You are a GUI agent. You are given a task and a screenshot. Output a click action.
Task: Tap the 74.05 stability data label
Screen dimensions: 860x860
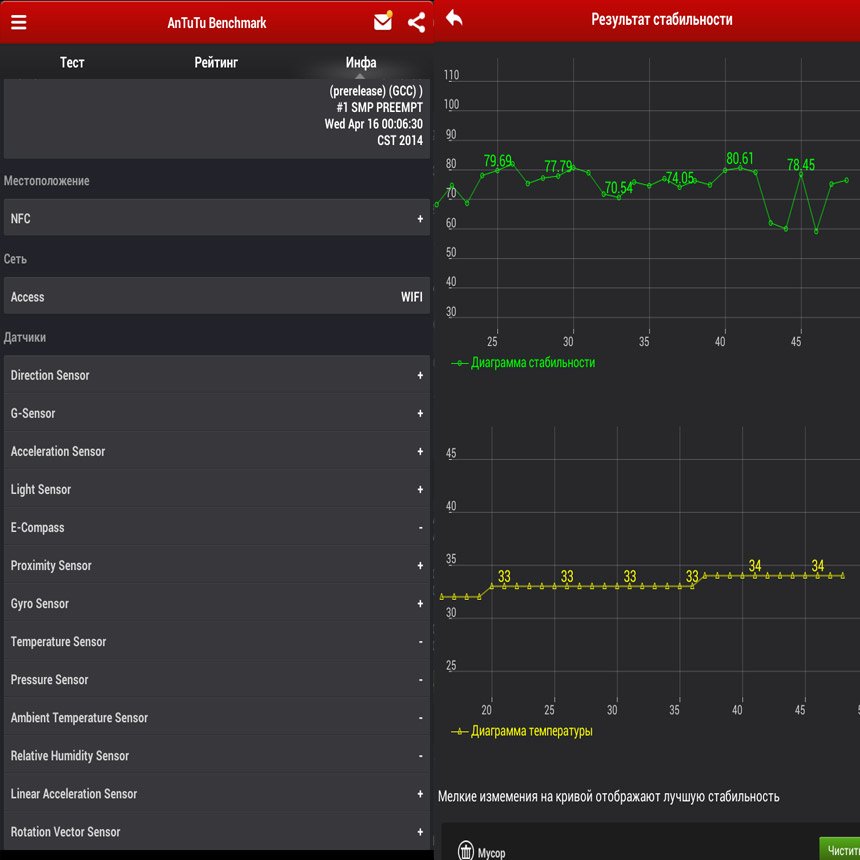coord(680,178)
